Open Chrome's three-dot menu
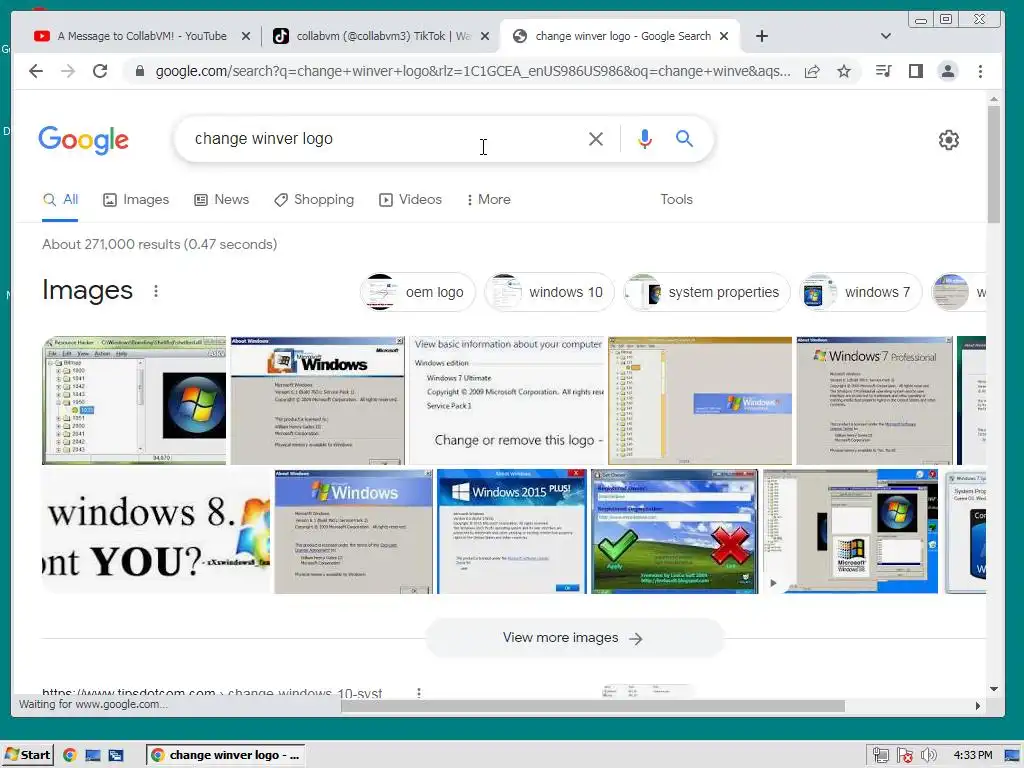This screenshot has height=768, width=1024. coord(980,71)
